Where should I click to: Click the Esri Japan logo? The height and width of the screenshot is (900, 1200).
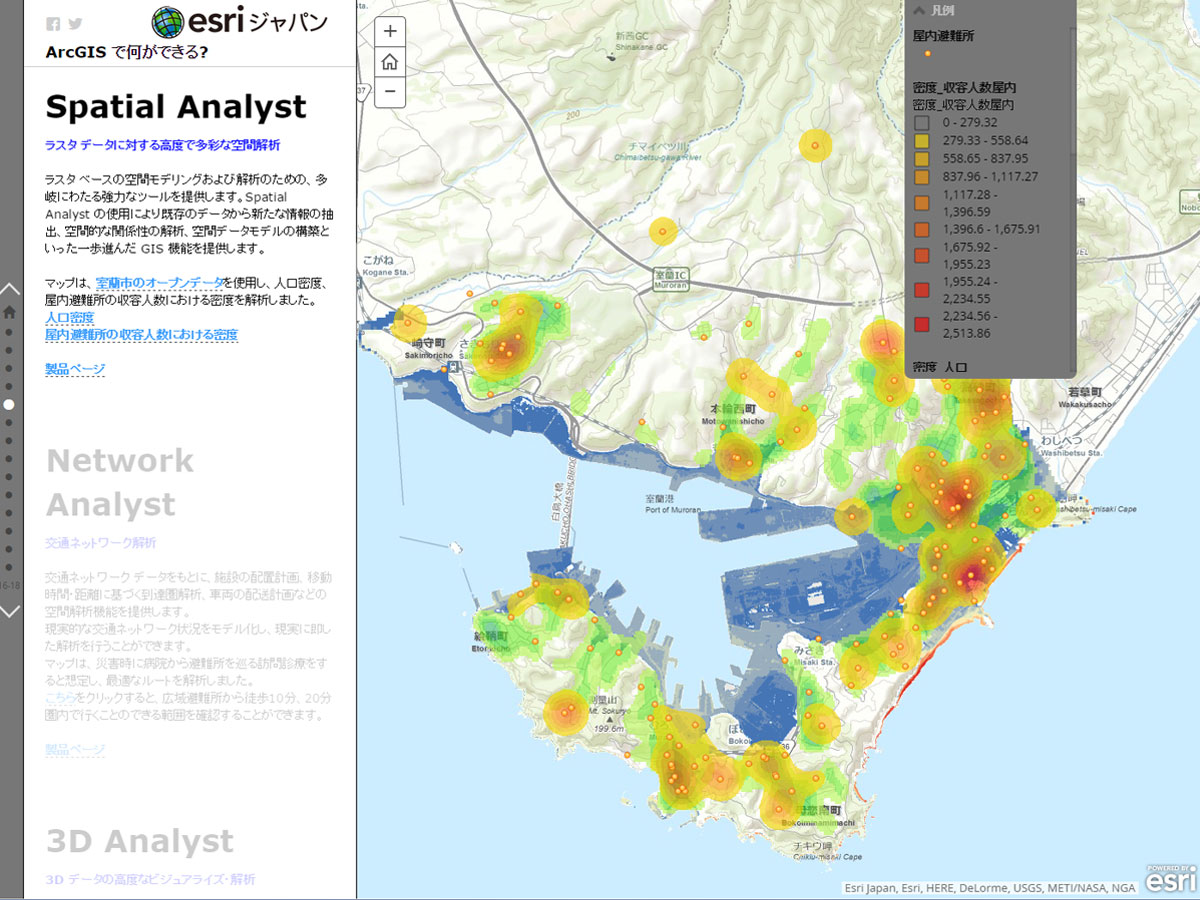pyautogui.click(x=240, y=22)
